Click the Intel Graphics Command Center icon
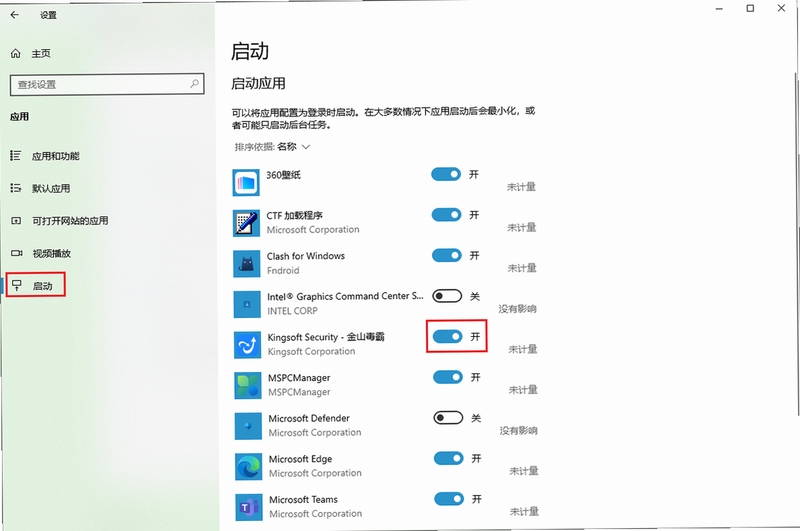The height and width of the screenshot is (531, 800). (247, 304)
